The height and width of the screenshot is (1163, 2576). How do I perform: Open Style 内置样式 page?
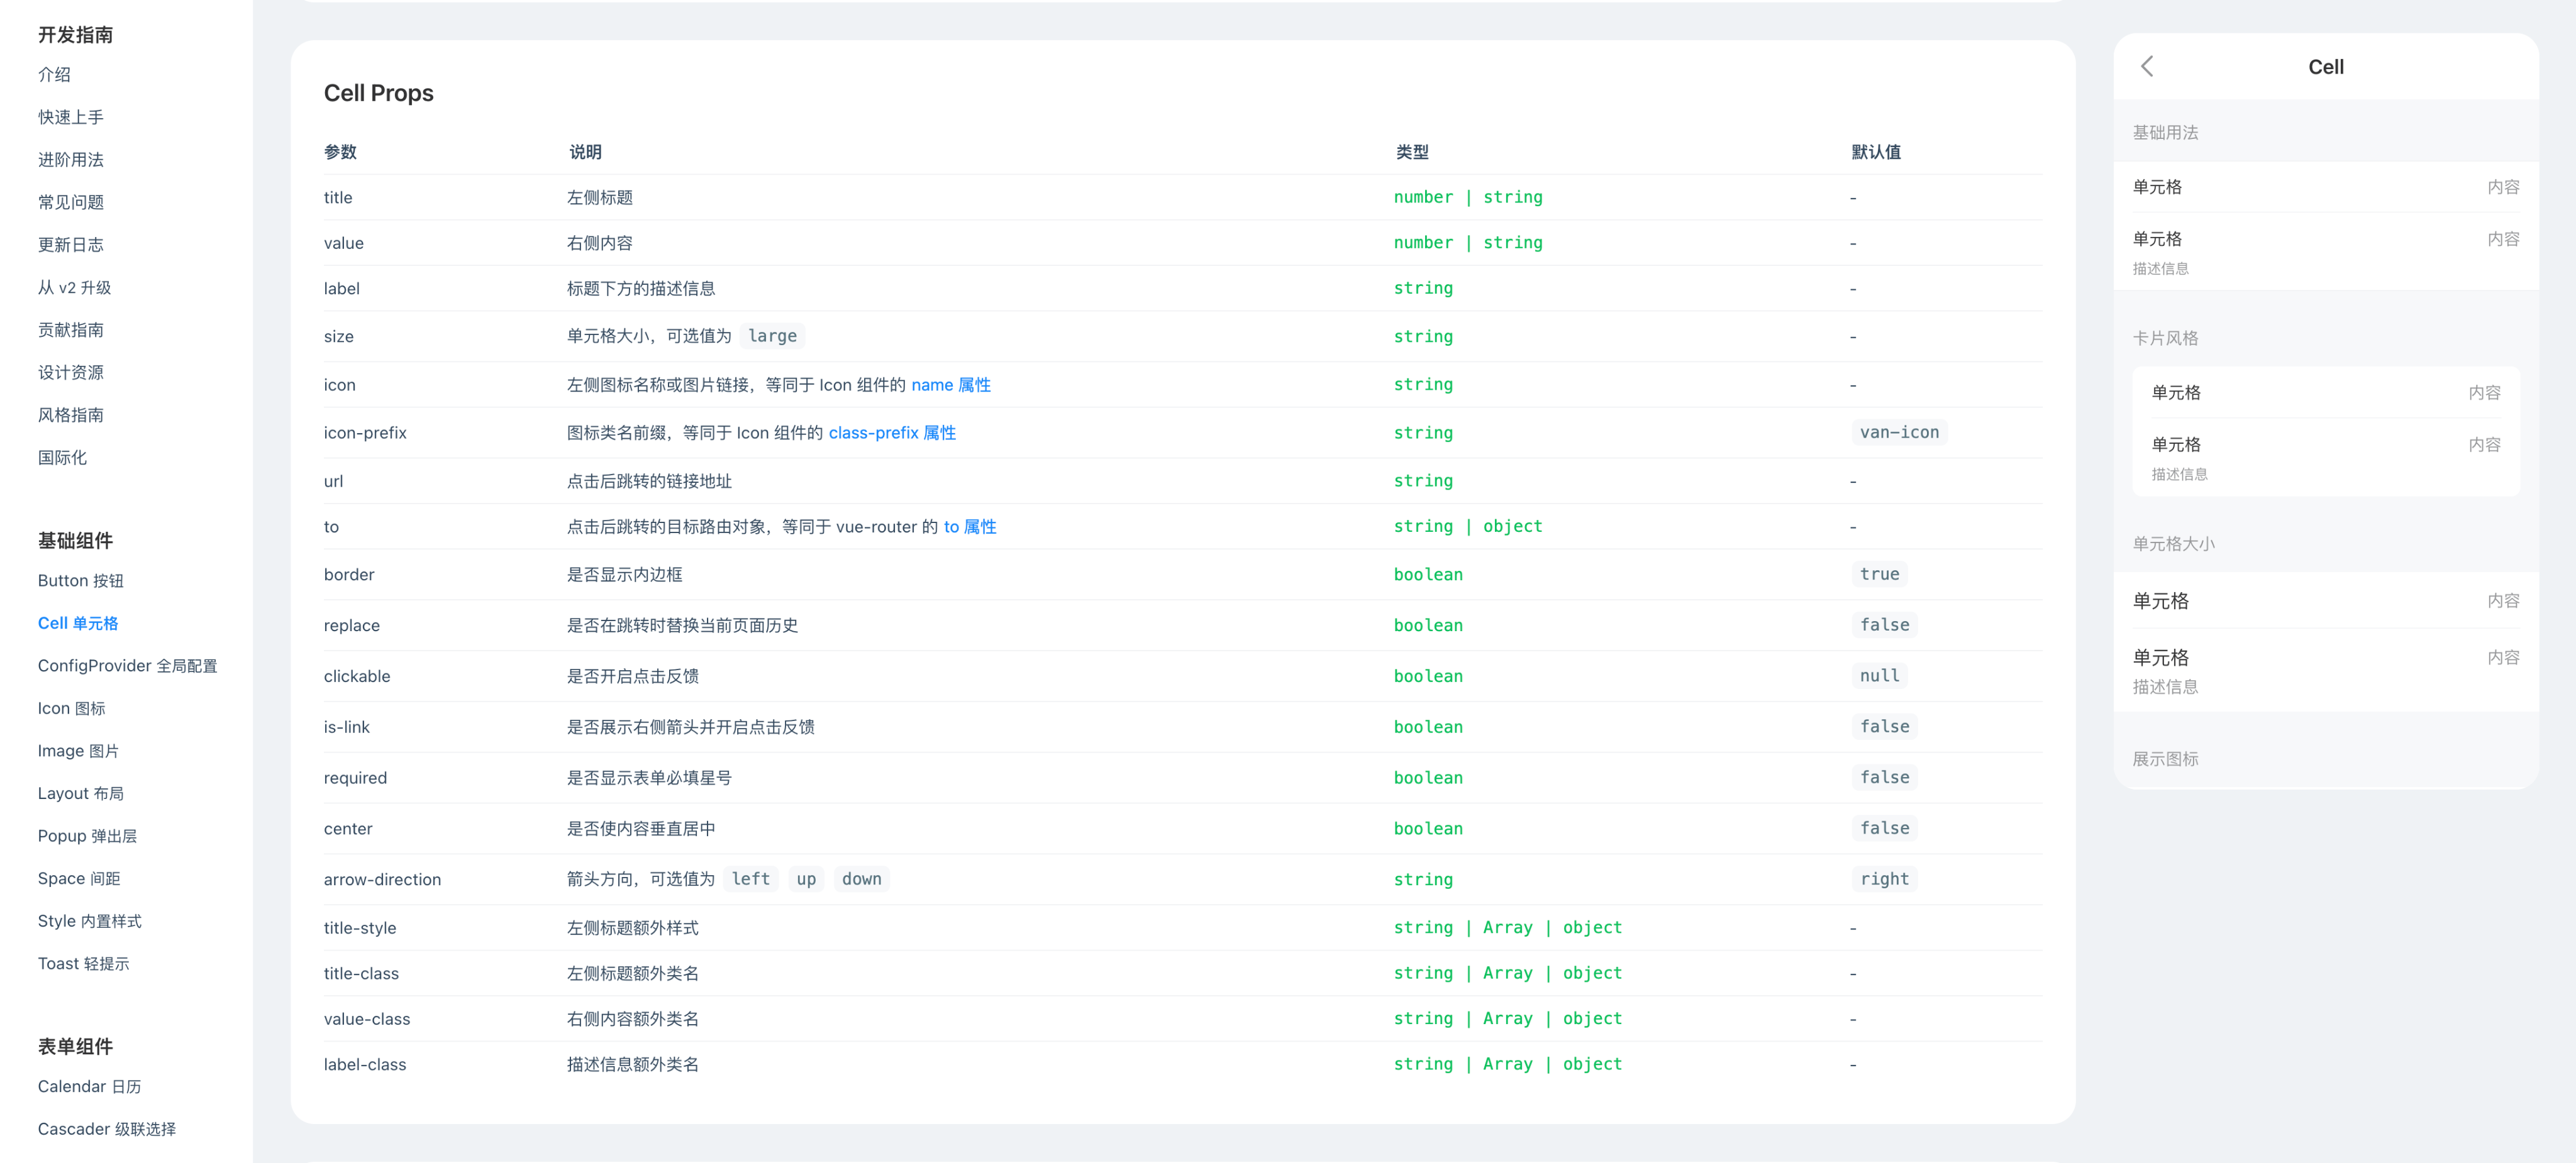coord(89,921)
